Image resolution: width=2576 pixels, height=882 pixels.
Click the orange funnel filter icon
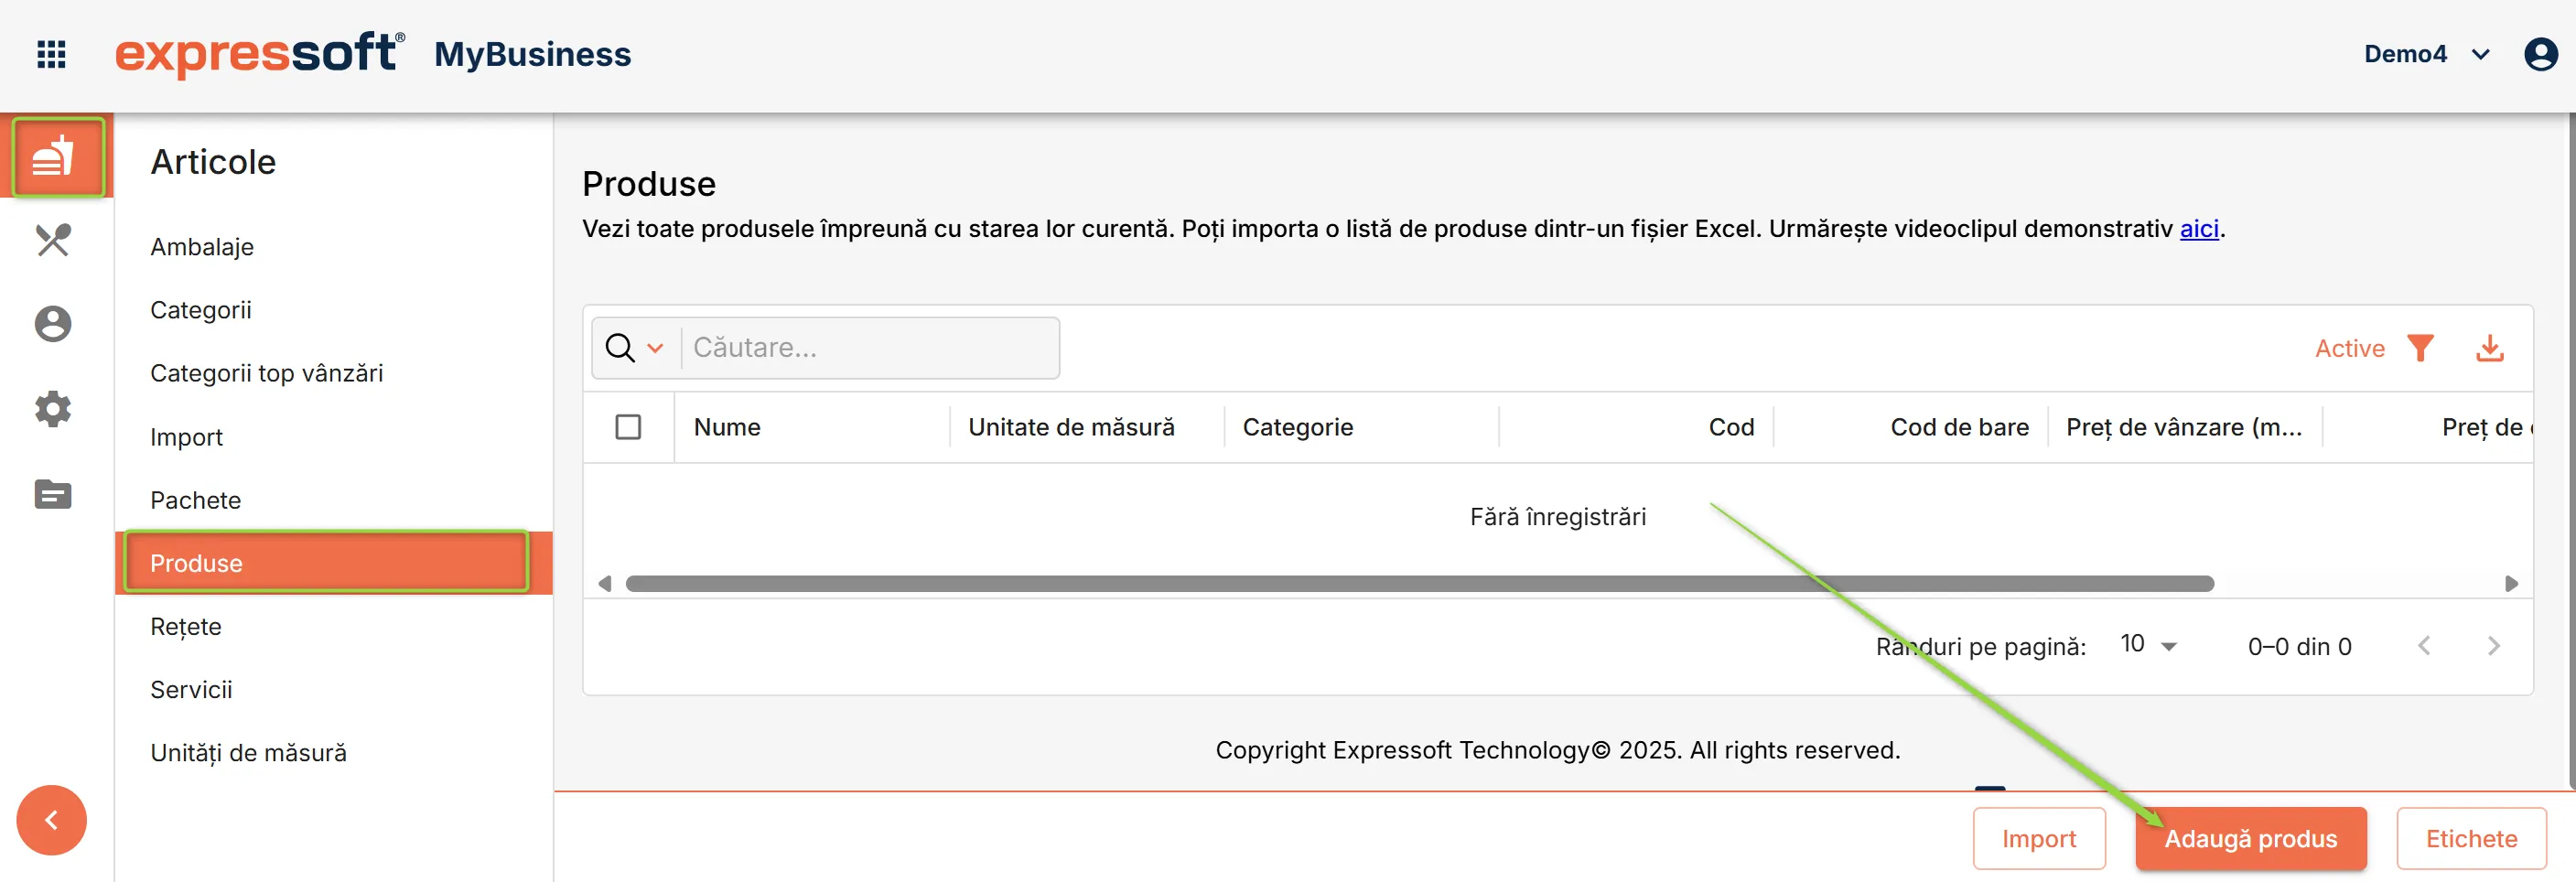[2420, 348]
